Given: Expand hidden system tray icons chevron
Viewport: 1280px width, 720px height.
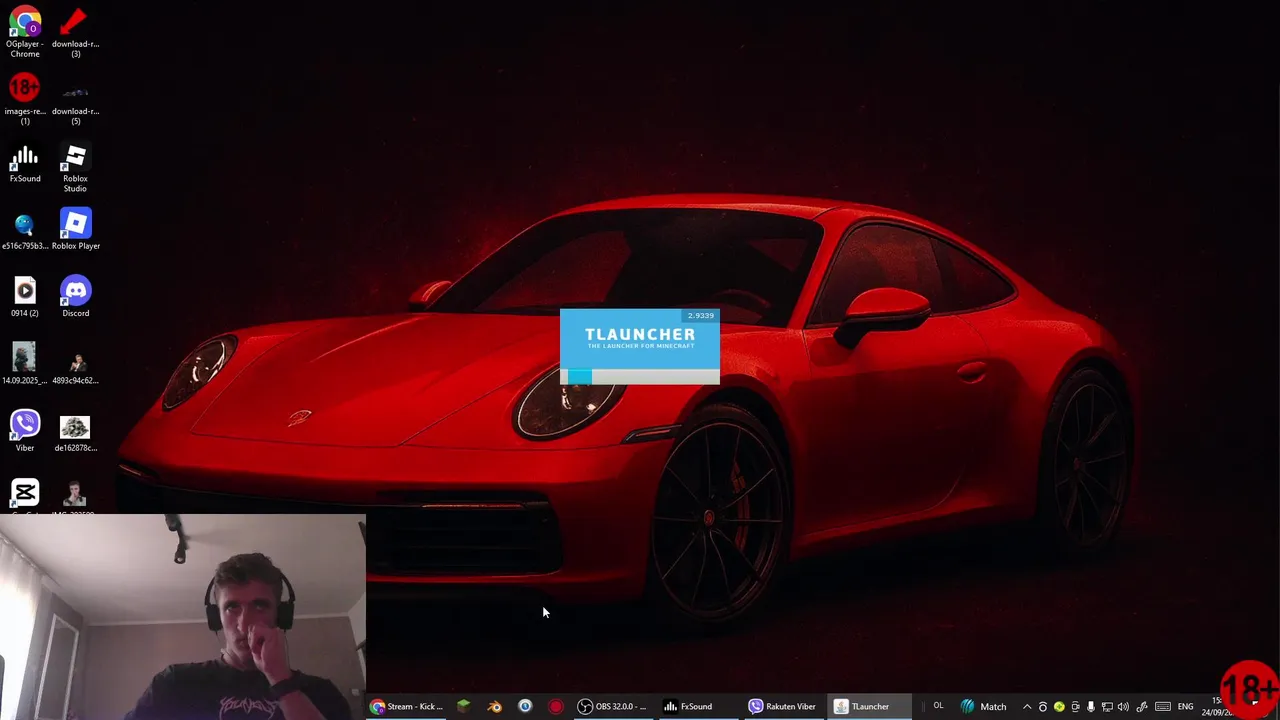Looking at the screenshot, I should point(1027,707).
